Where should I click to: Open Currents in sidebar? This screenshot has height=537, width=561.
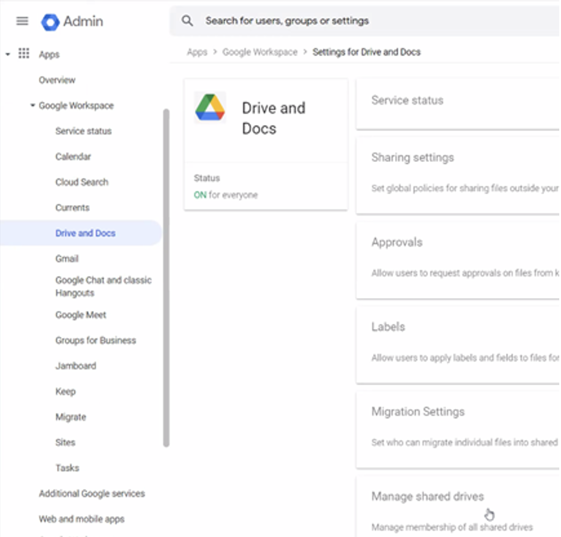pos(72,208)
